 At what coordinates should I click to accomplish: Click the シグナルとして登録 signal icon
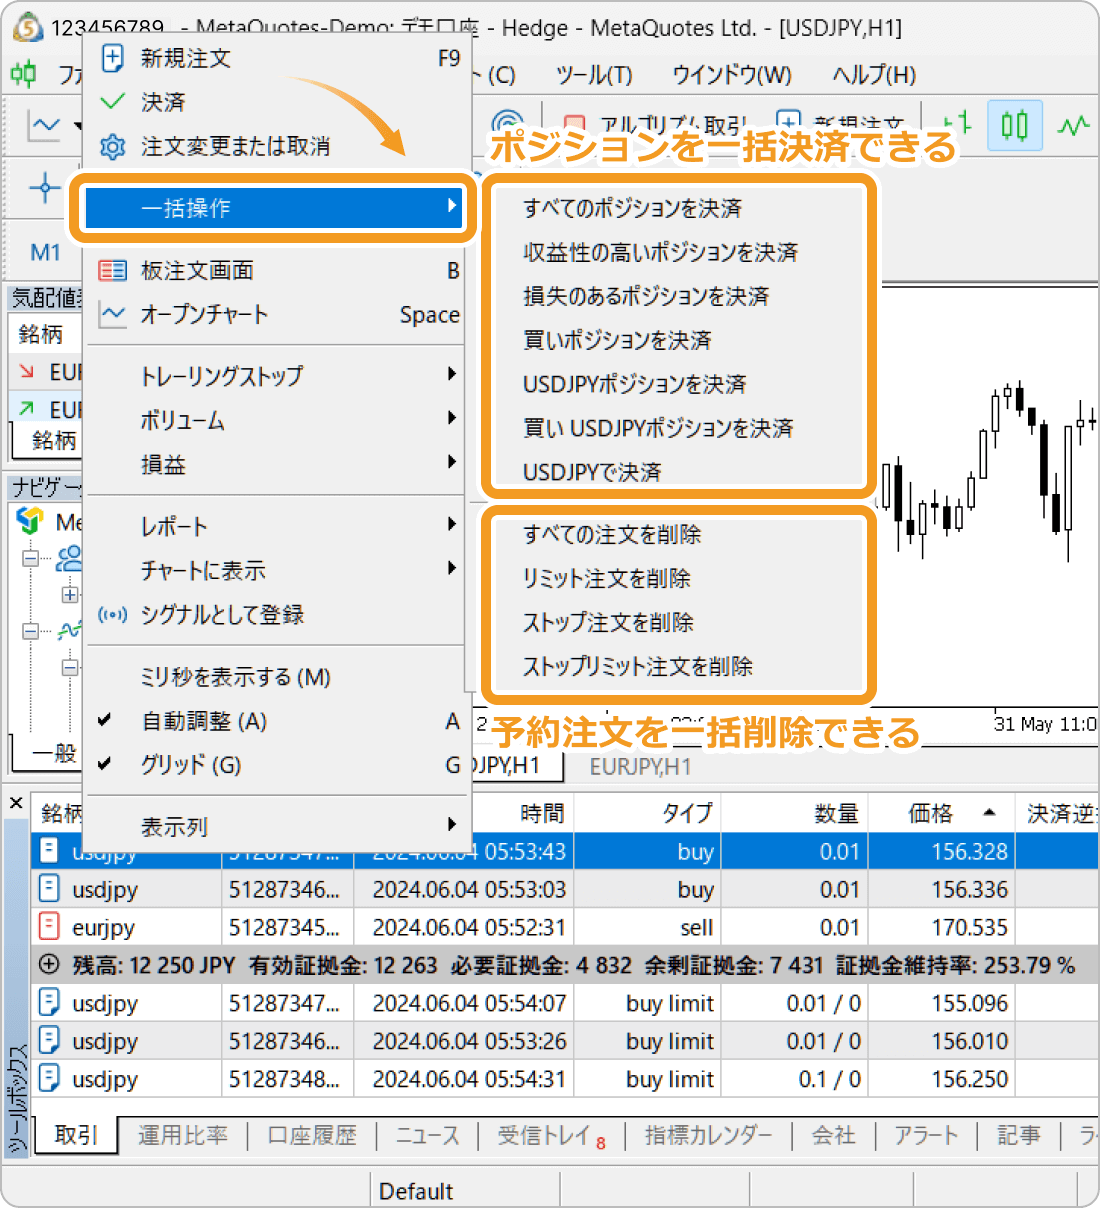tap(113, 614)
